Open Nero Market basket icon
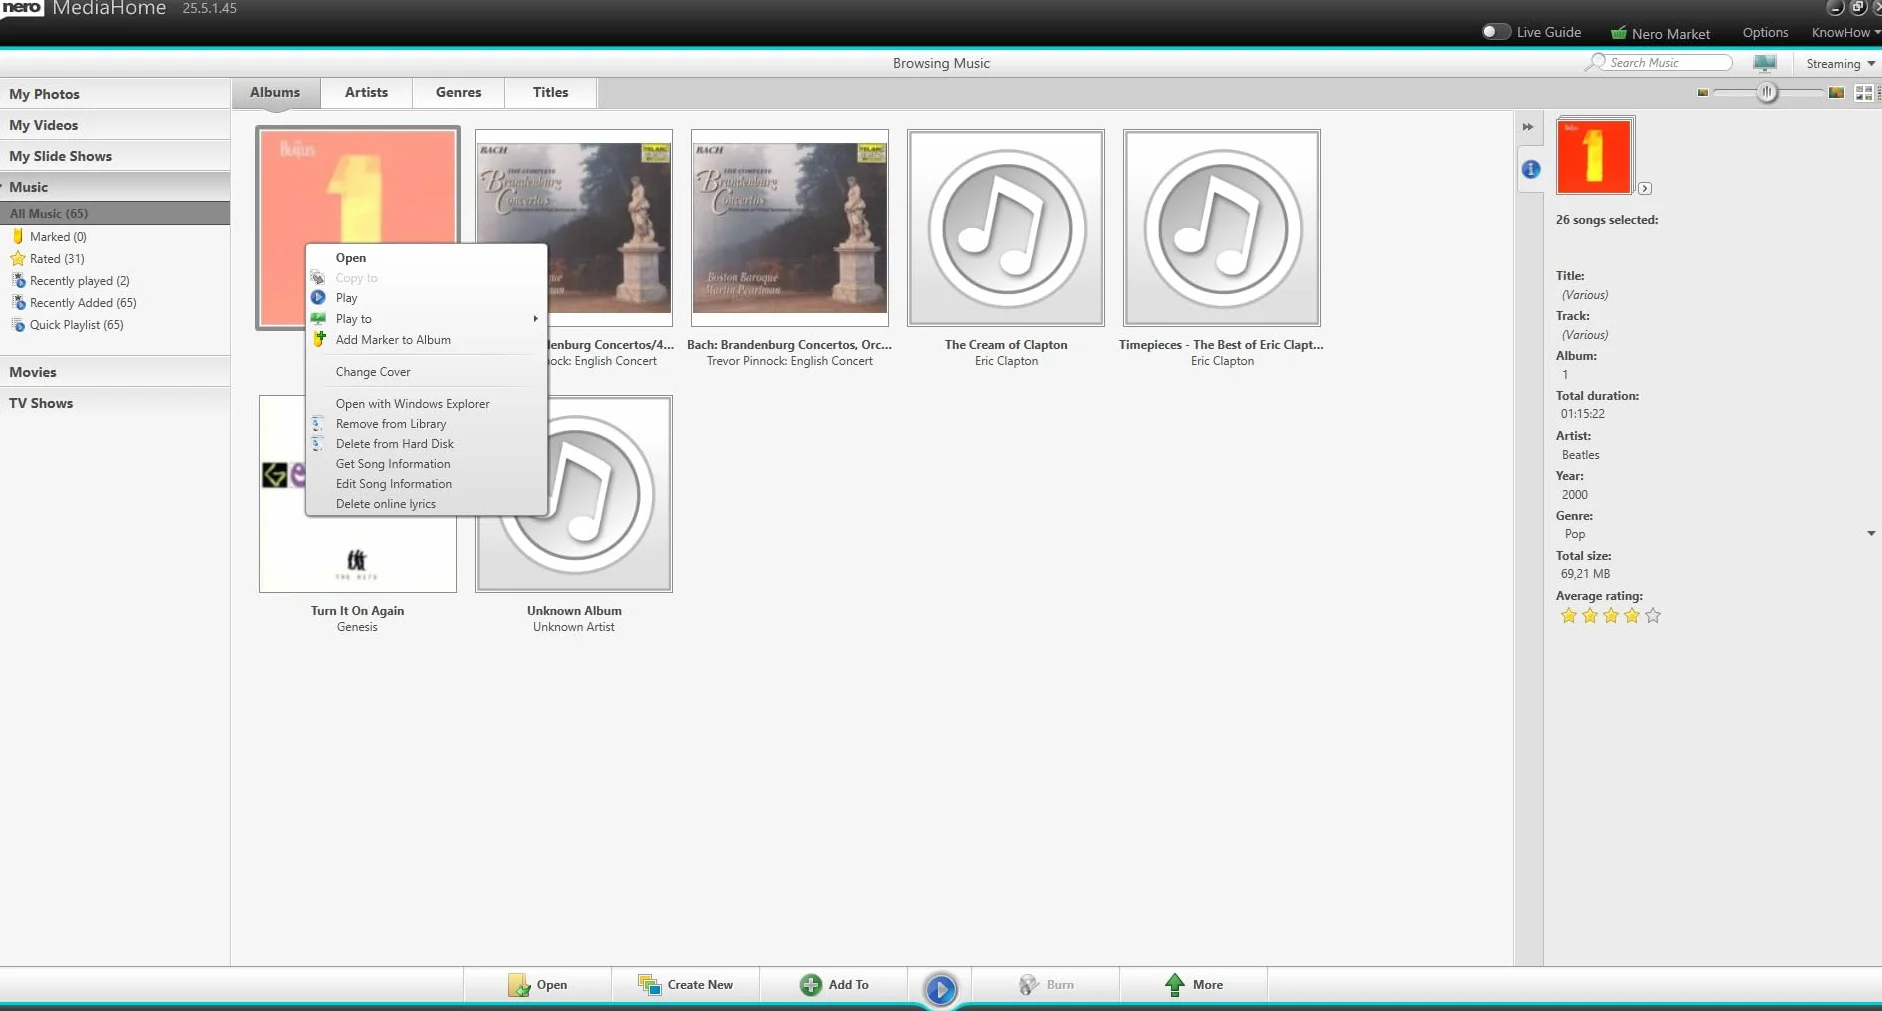The width and height of the screenshot is (1882, 1011). tap(1618, 33)
